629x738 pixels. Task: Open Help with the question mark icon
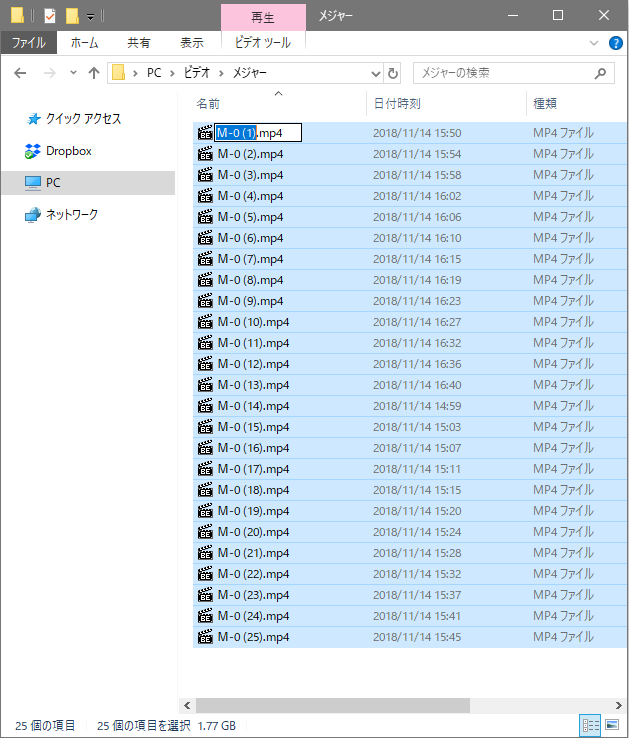tap(616, 43)
